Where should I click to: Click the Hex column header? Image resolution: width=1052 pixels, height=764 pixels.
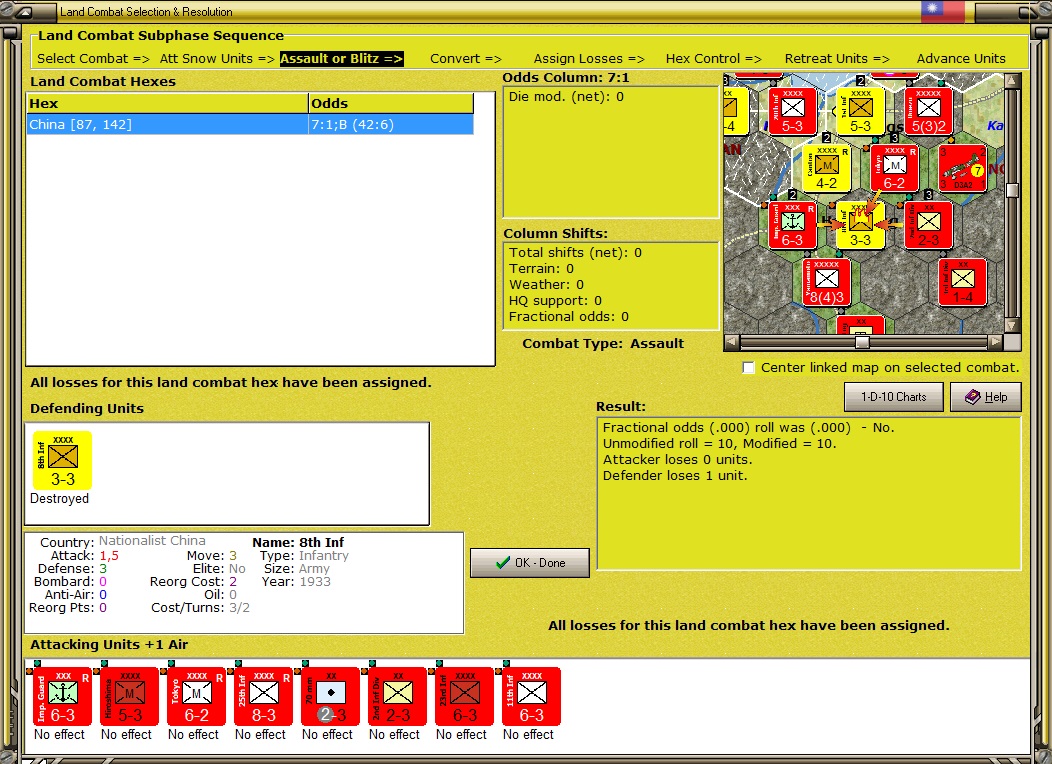pos(167,103)
